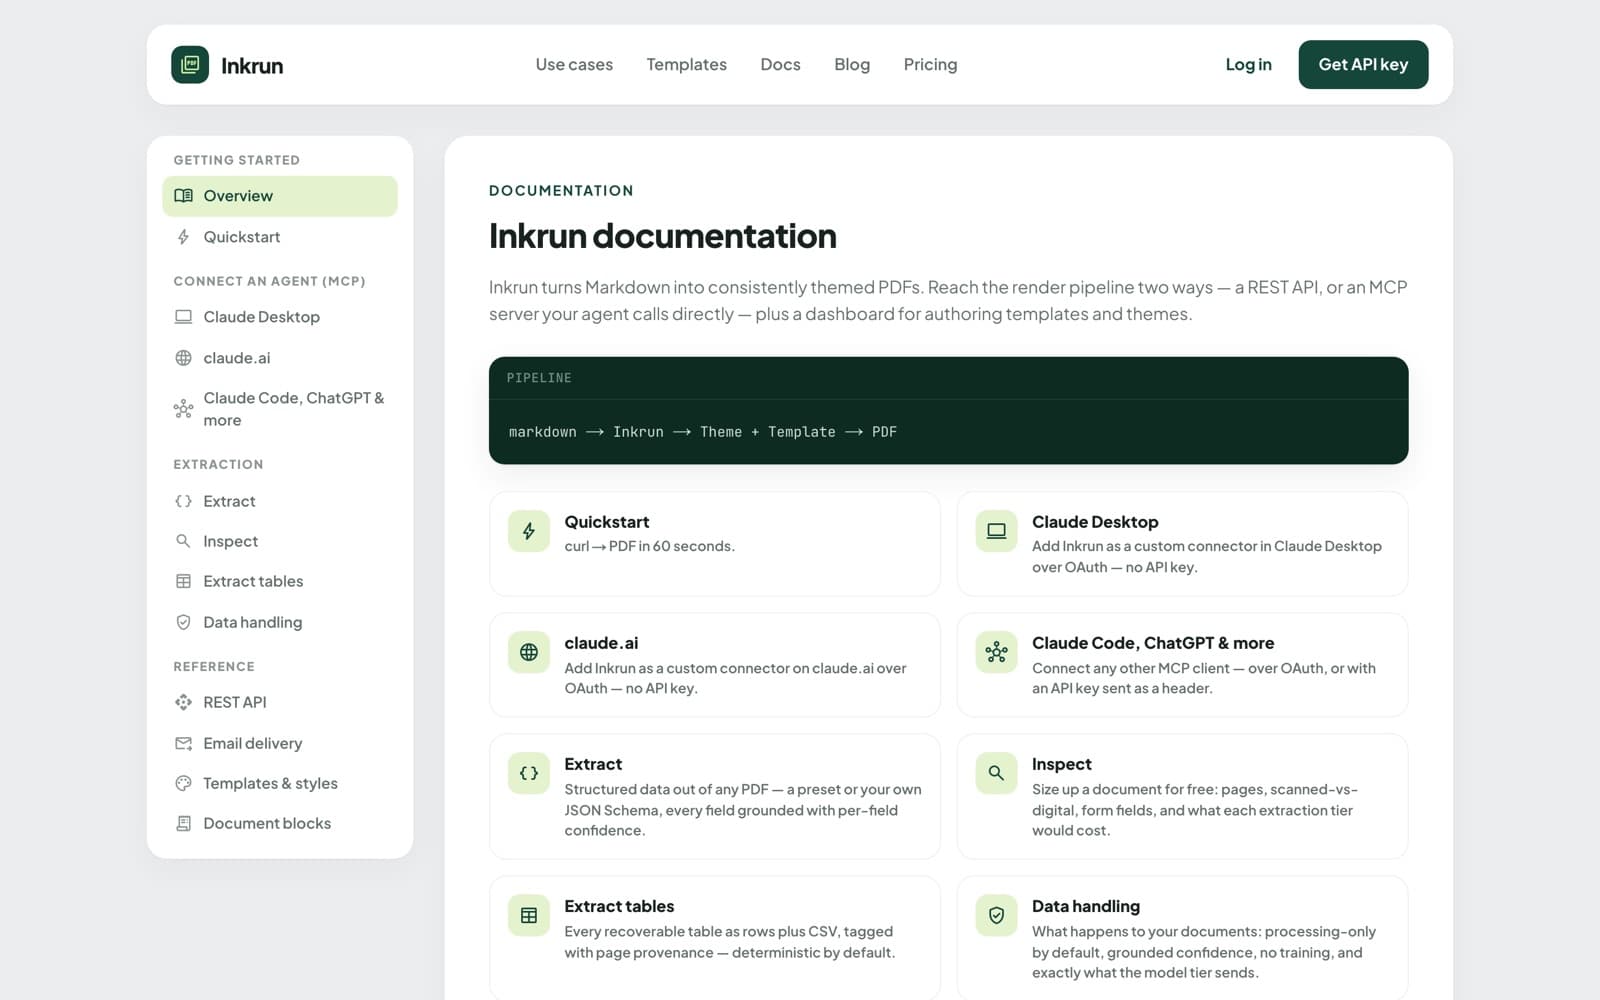
Task: Open REST API reference in sidebar
Action: (280, 702)
